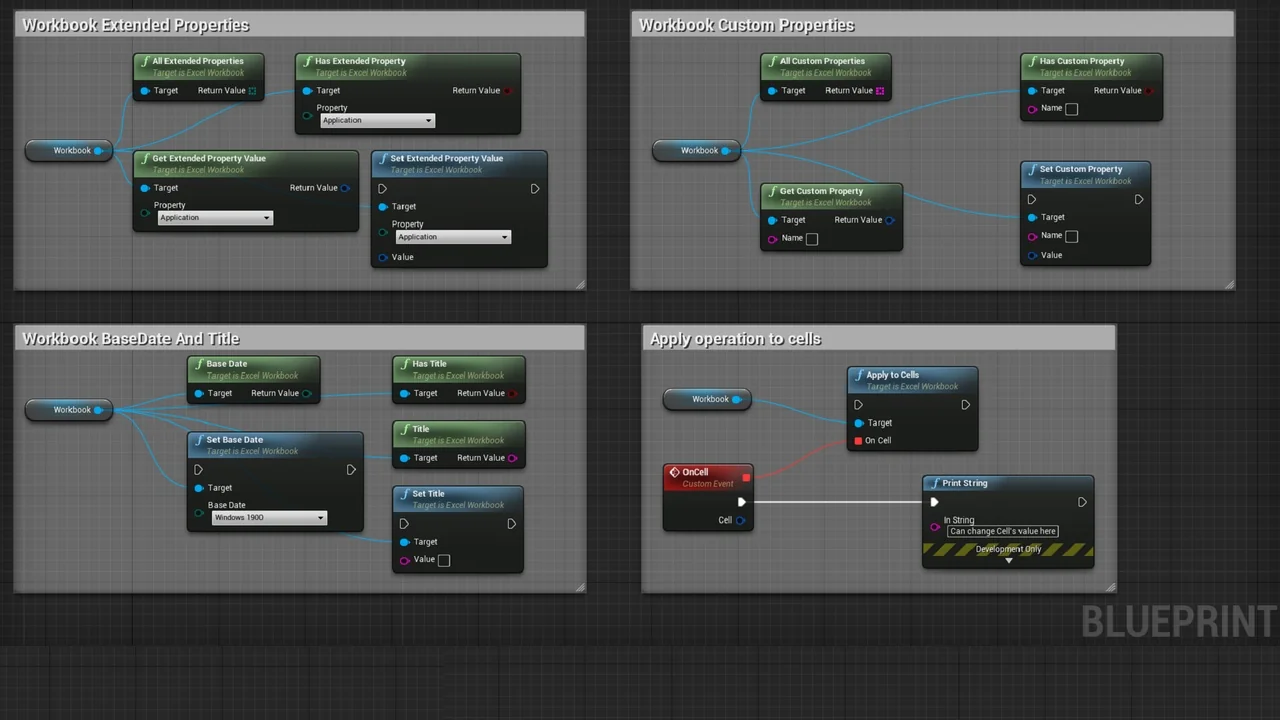Click the Set Extended Property Value exec input pin
Viewport: 1280px width, 720px height.
click(383, 189)
